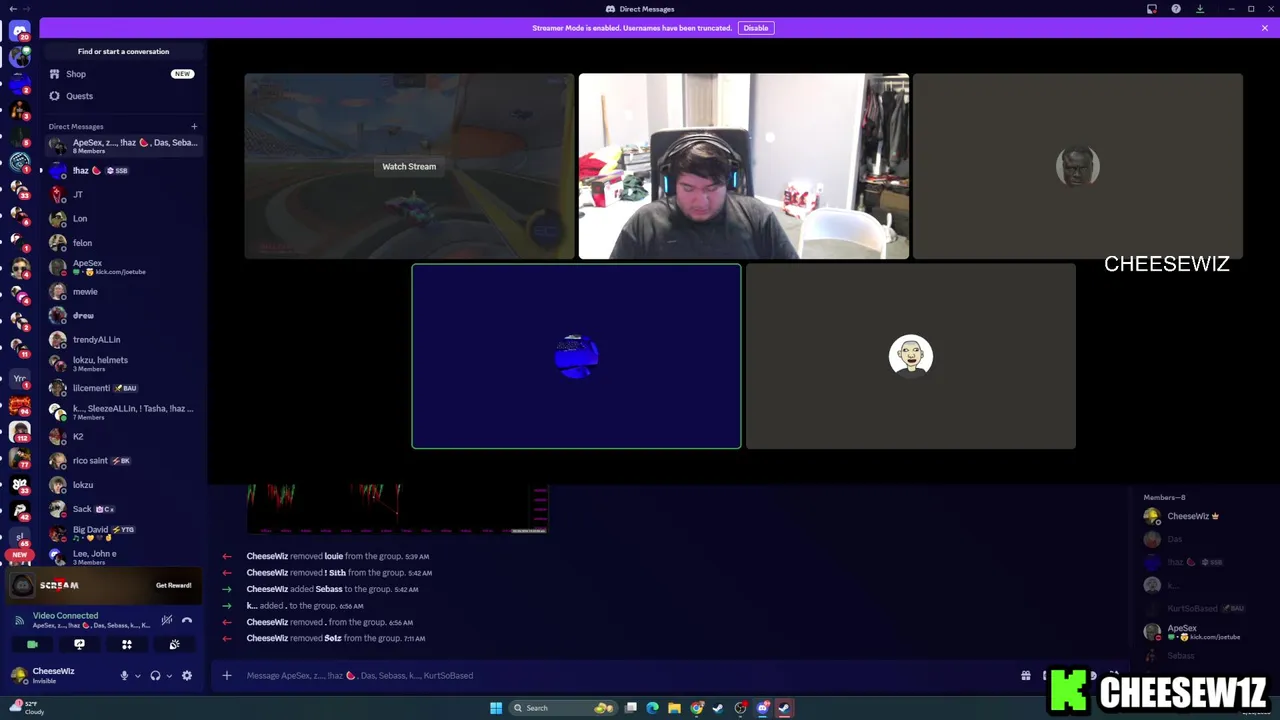Open User Settings gear

click(x=187, y=676)
